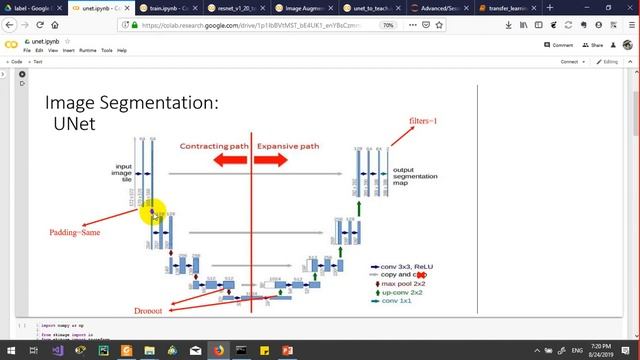Open the Runtime menu
This screenshot has height=360, width=640.
coord(88,50)
